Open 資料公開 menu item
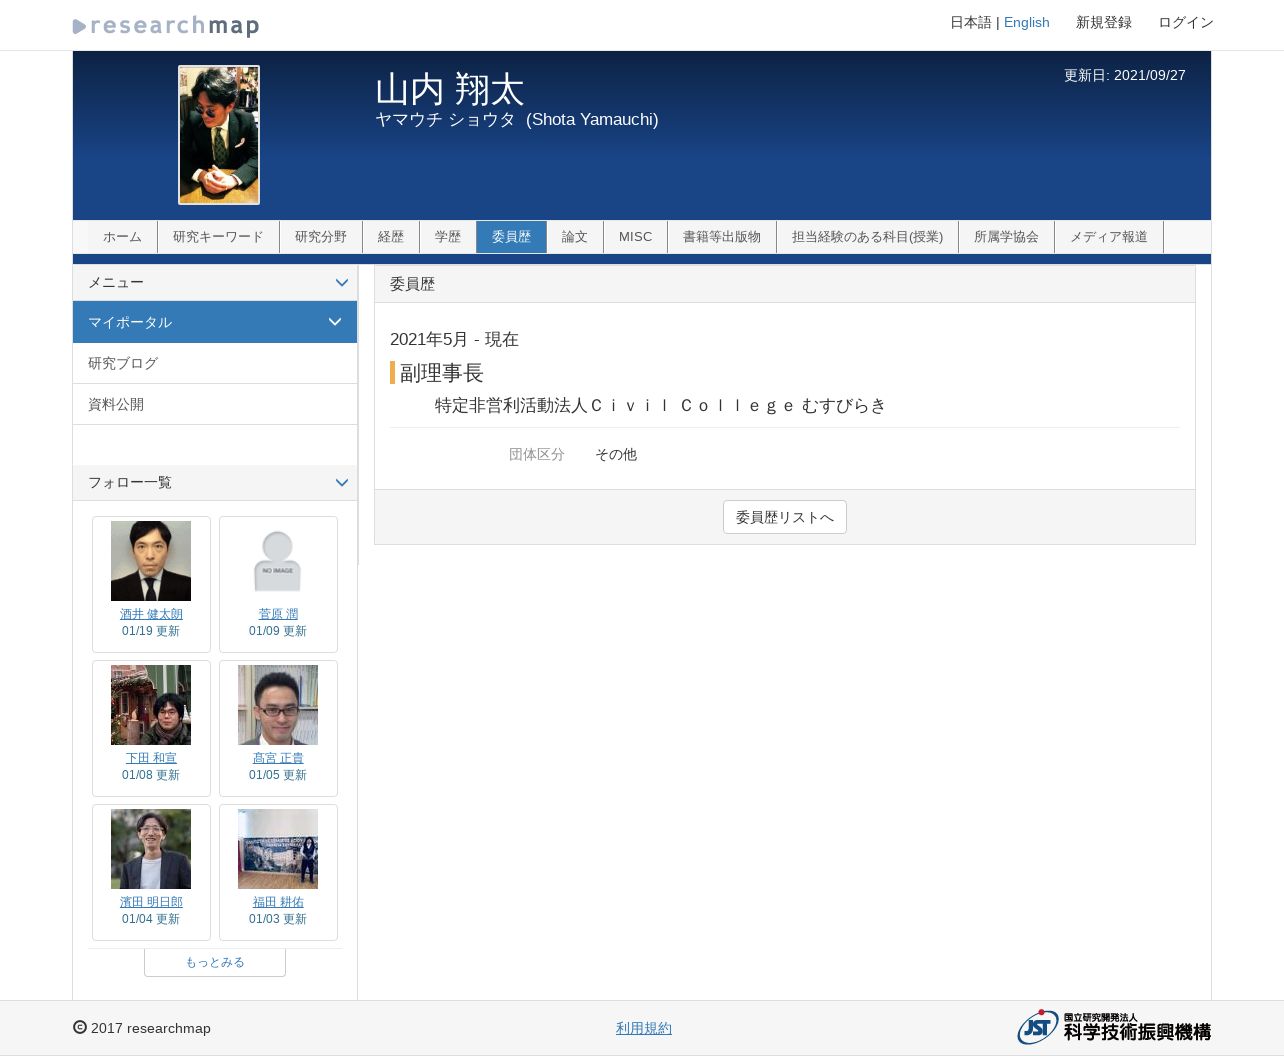 point(215,404)
